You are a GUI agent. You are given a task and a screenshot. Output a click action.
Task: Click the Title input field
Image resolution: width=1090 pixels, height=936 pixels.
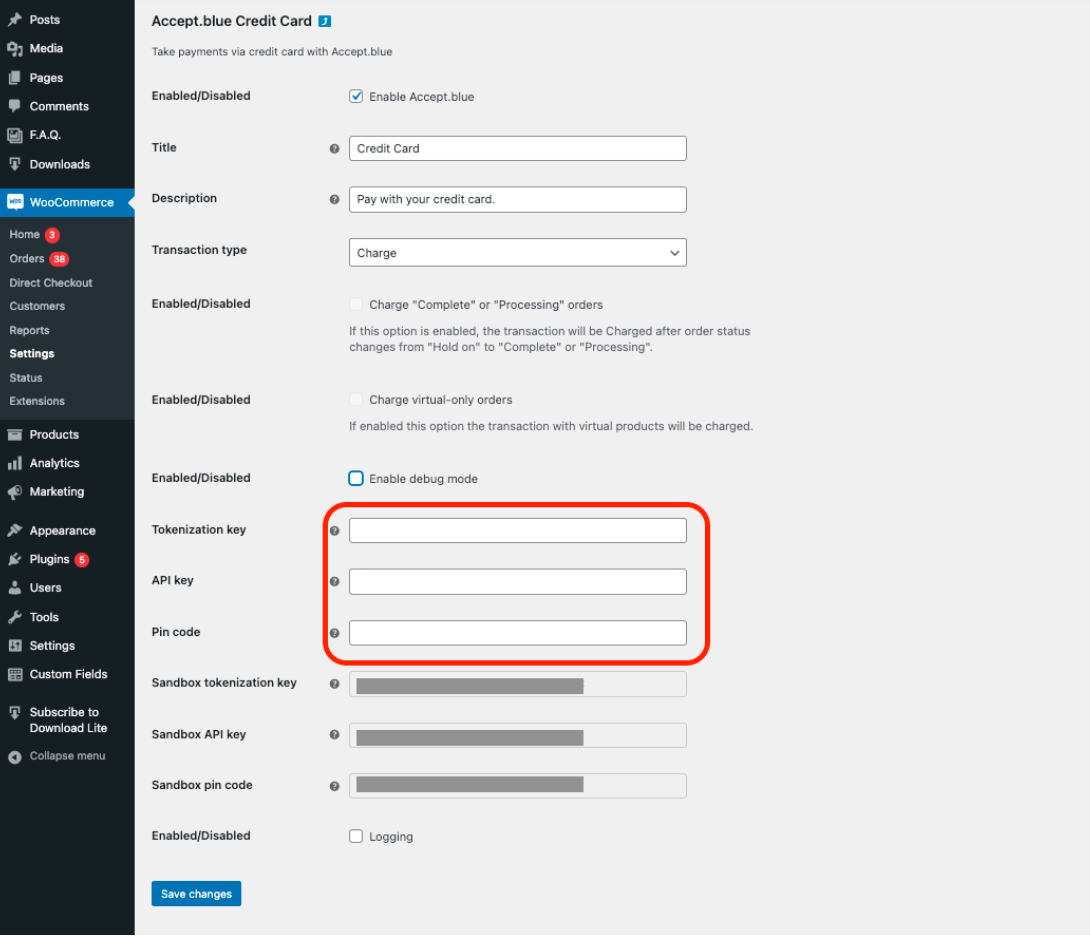point(517,148)
